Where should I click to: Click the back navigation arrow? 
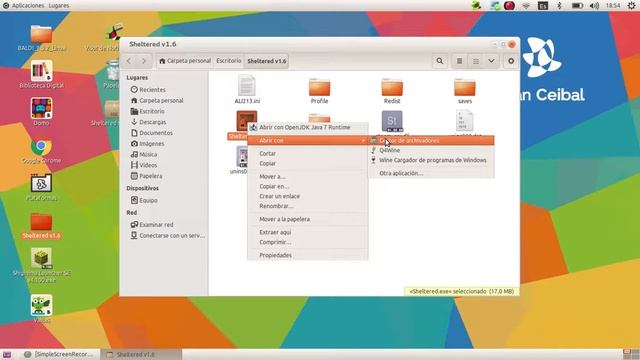(x=129, y=61)
